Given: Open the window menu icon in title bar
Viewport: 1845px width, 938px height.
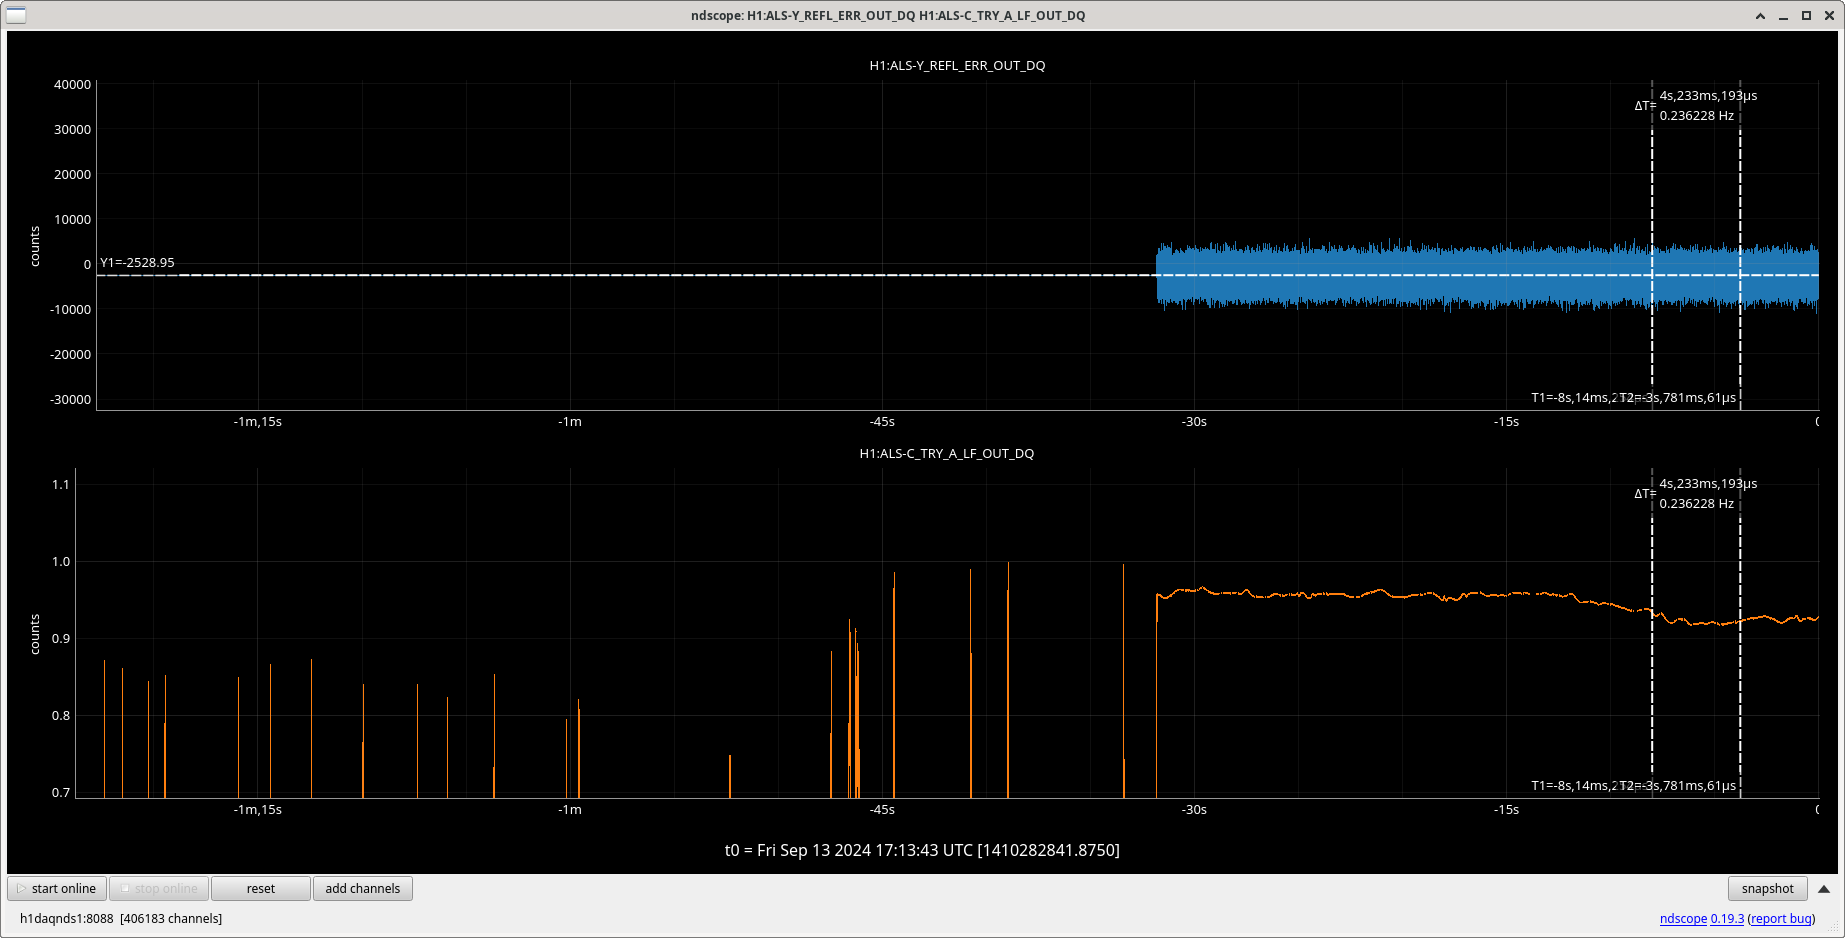Looking at the screenshot, I should pos(16,15).
